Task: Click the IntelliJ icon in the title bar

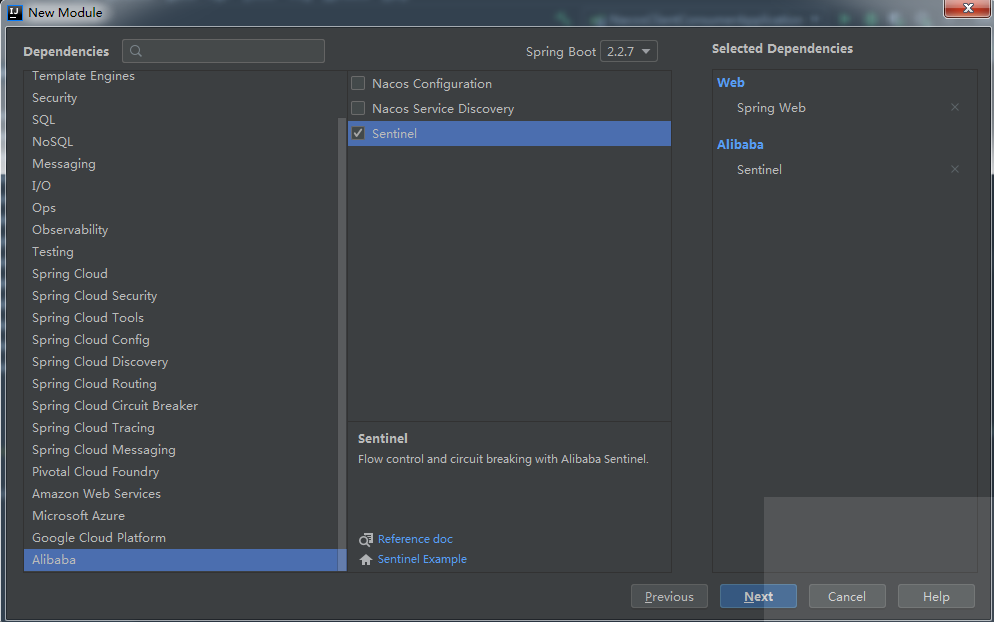Action: click(x=15, y=12)
